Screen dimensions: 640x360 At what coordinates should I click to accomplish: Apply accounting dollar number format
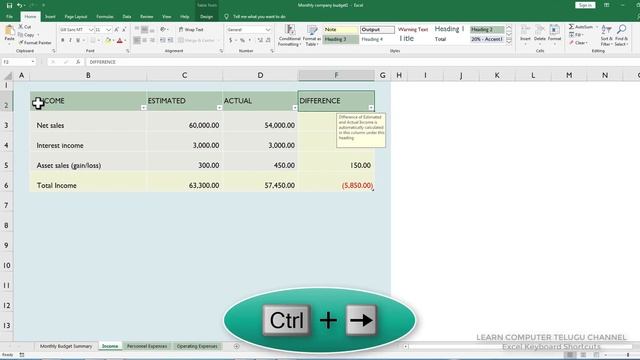coord(231,40)
